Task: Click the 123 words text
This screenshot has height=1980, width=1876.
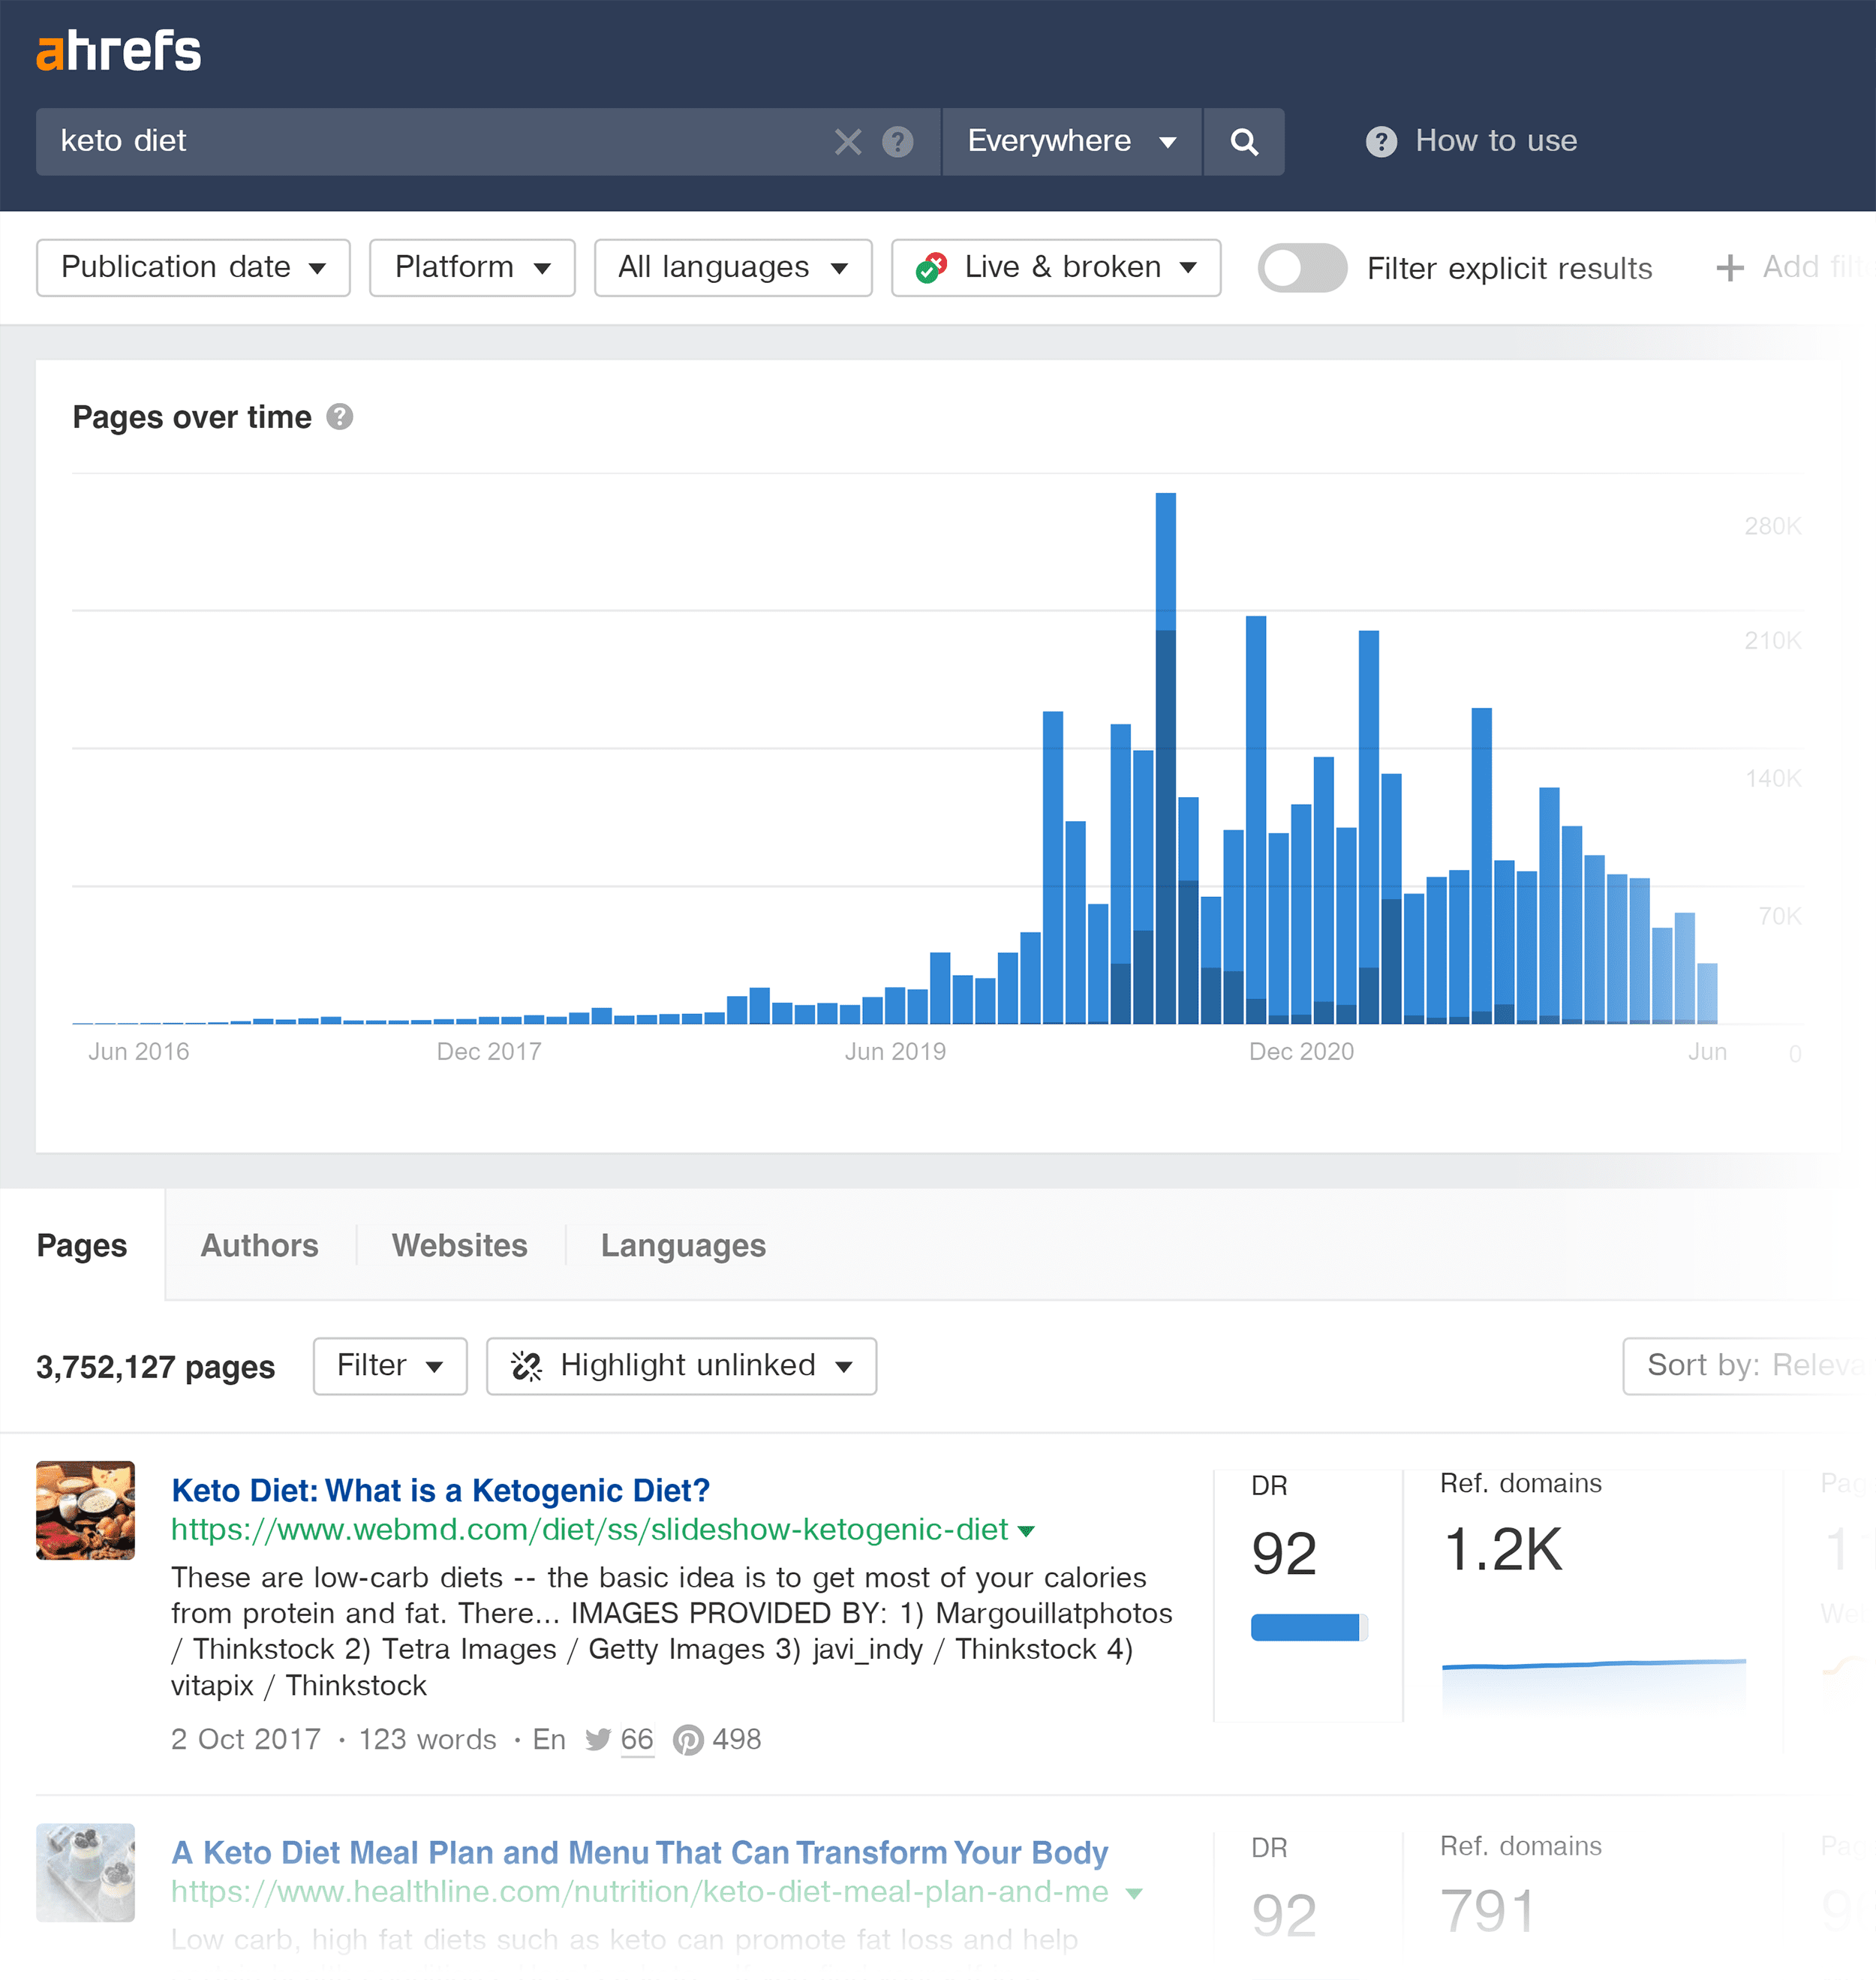Action: [427, 1740]
